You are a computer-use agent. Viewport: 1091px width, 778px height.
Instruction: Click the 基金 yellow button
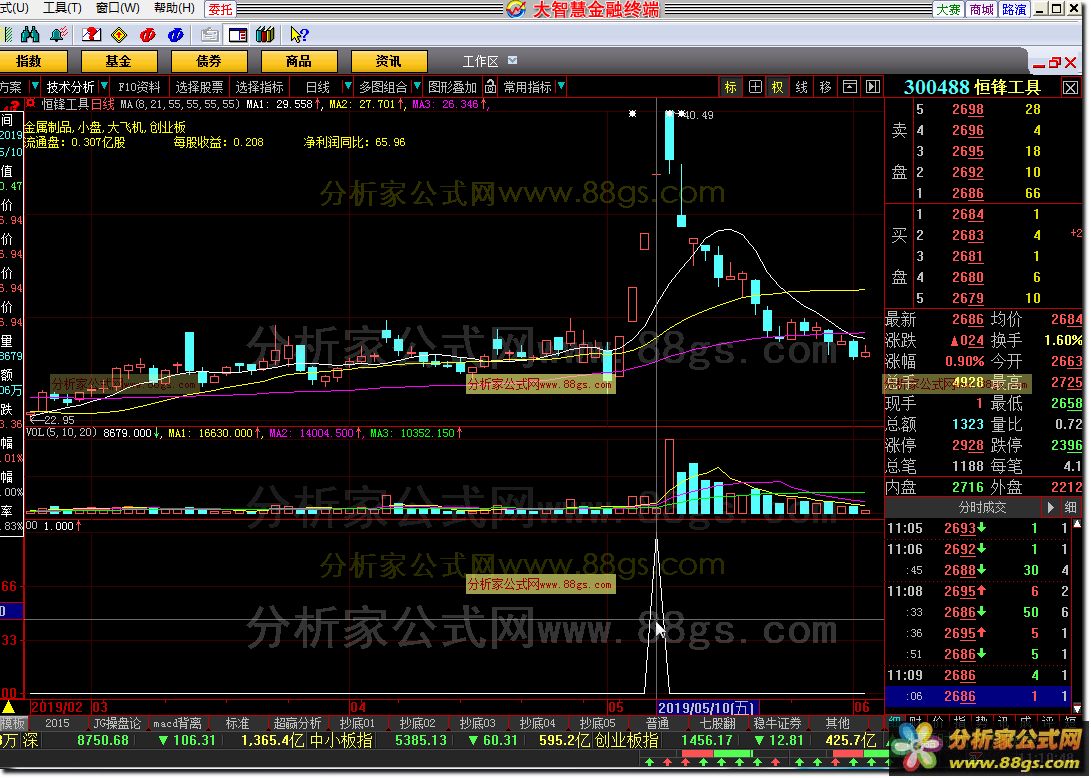[x=118, y=61]
